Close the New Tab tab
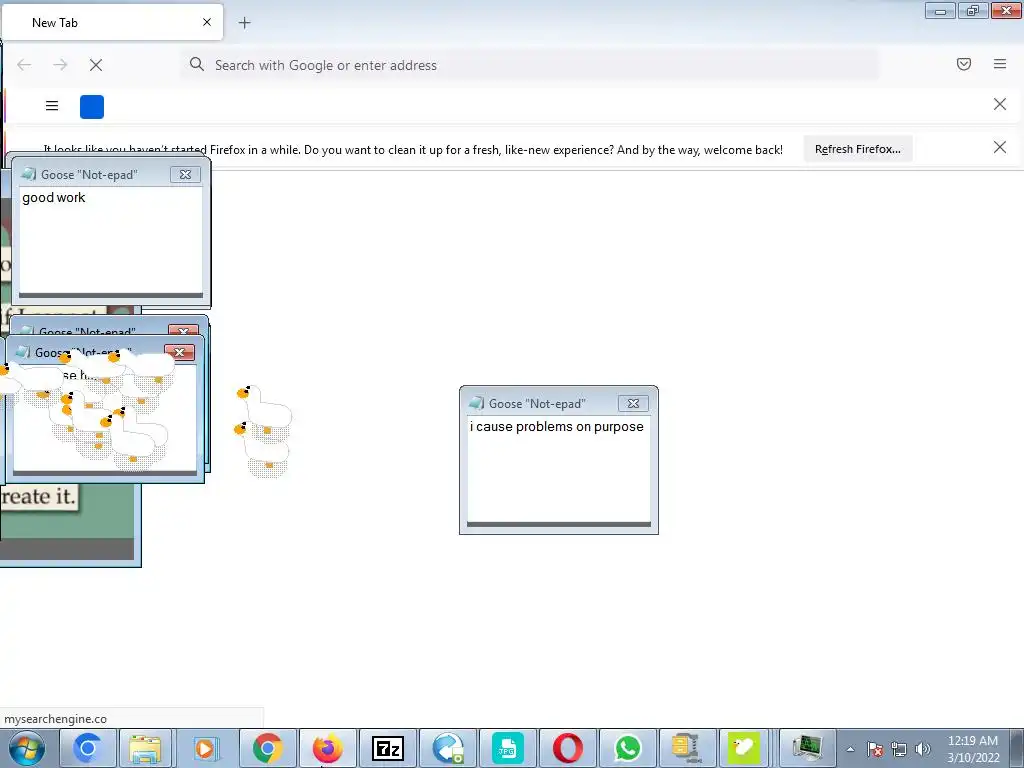The height and width of the screenshot is (768, 1024). [207, 22]
